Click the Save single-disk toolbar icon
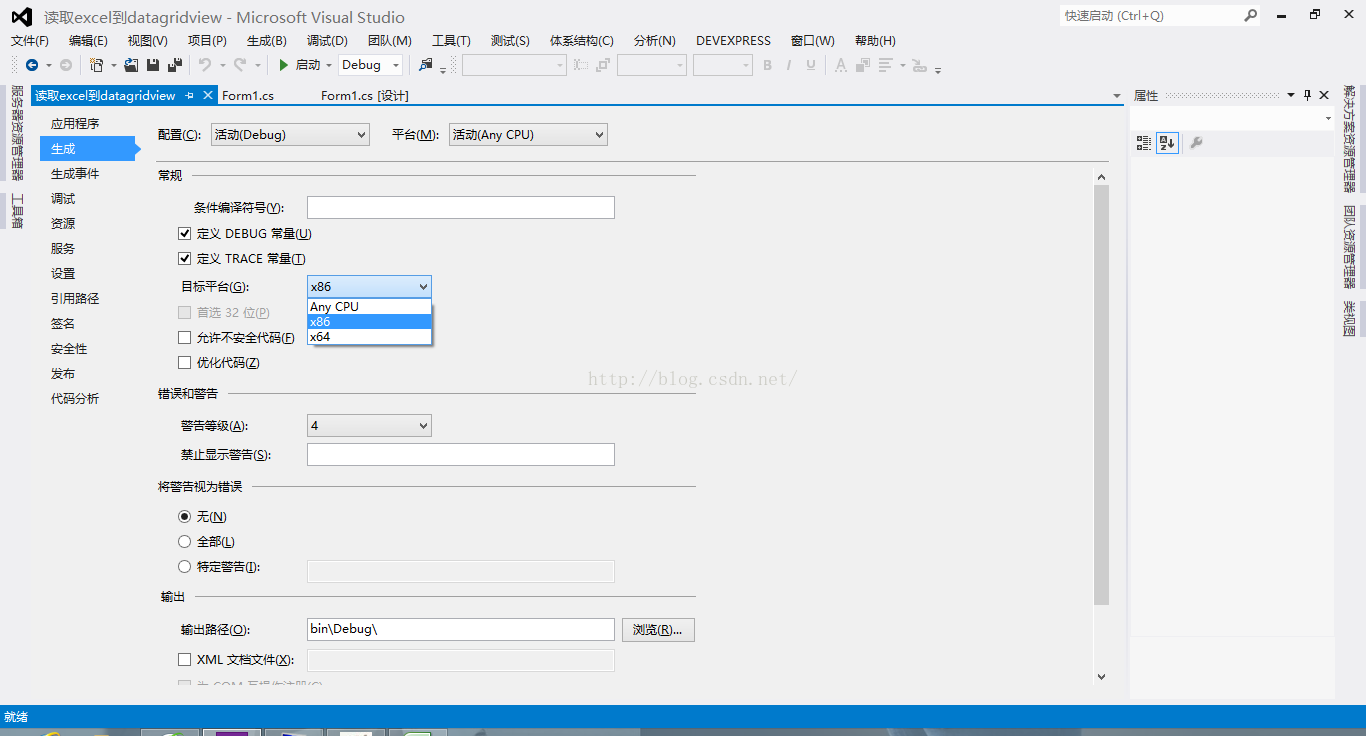The image size is (1366, 736). click(153, 65)
